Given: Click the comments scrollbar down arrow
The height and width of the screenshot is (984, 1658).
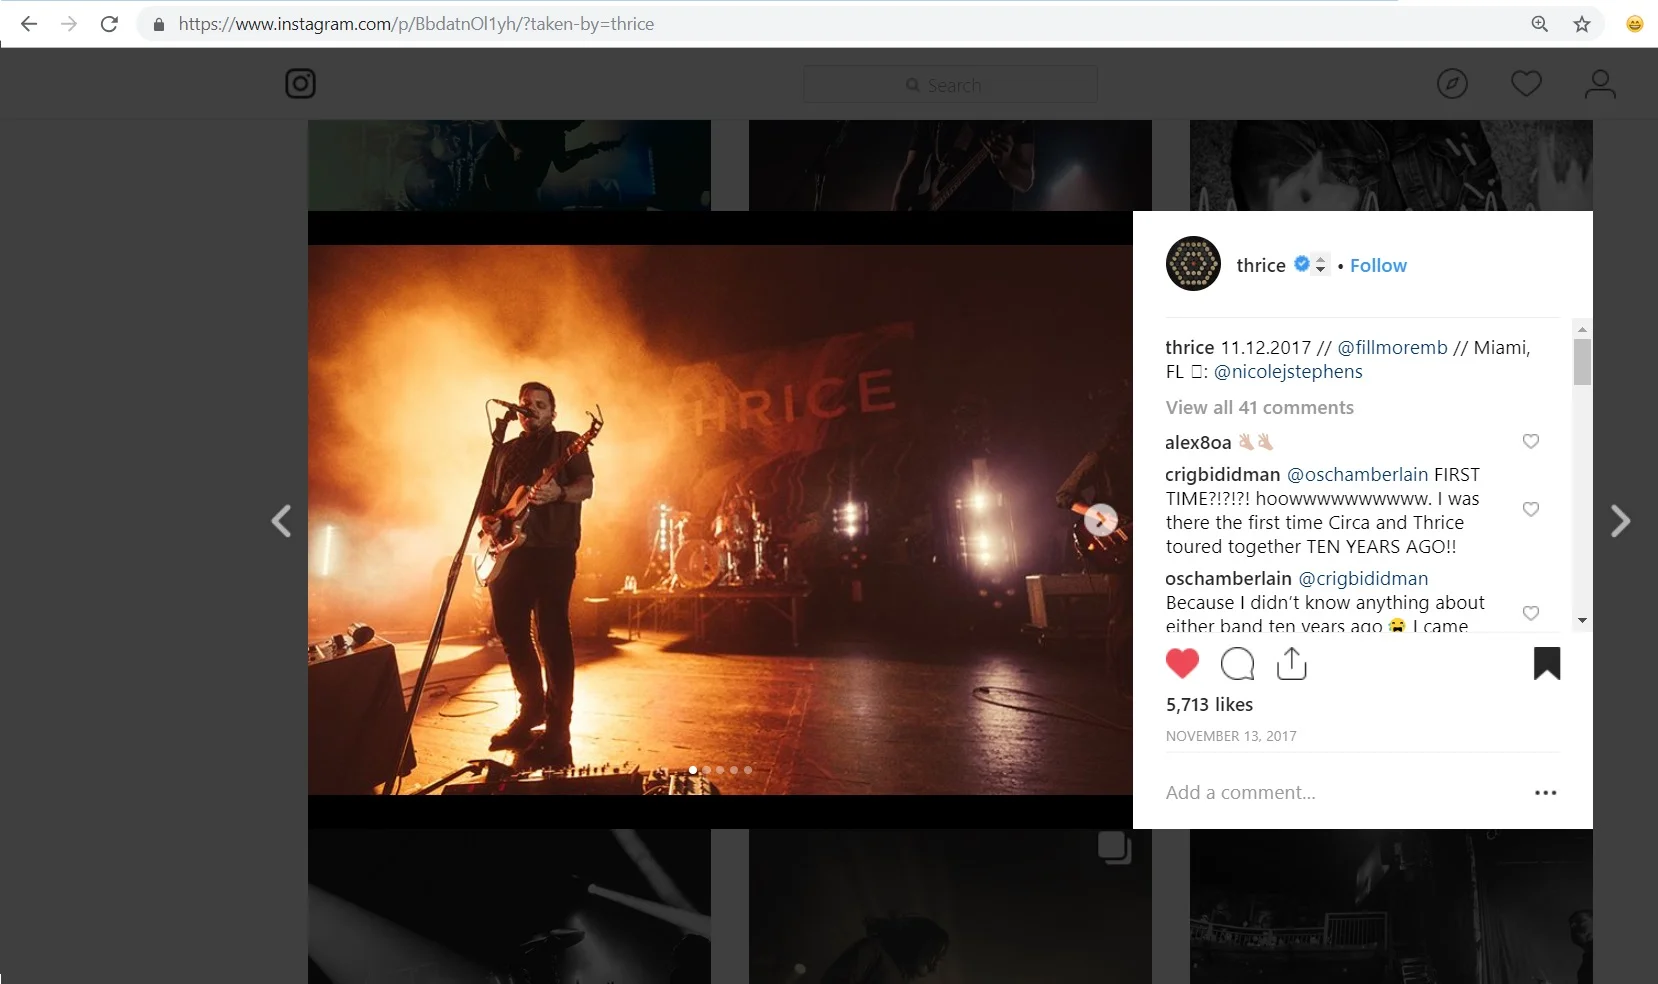Looking at the screenshot, I should pyautogui.click(x=1582, y=621).
